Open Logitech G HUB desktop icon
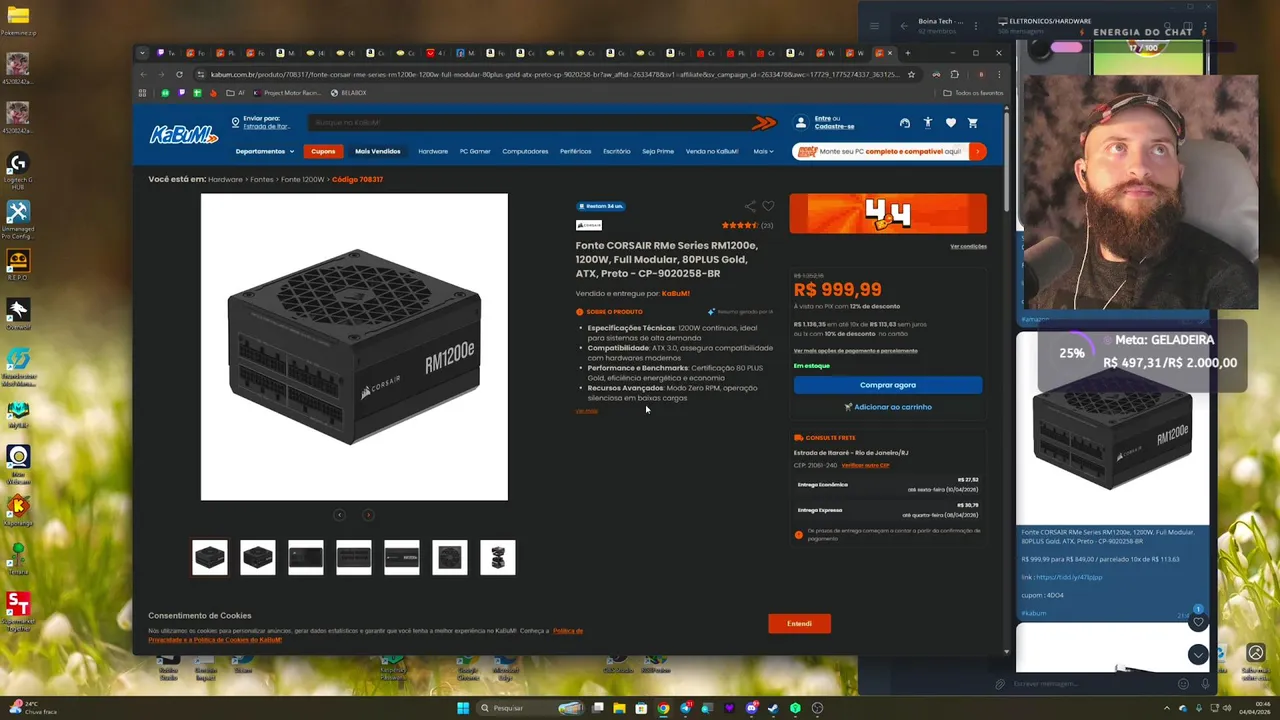 18,170
